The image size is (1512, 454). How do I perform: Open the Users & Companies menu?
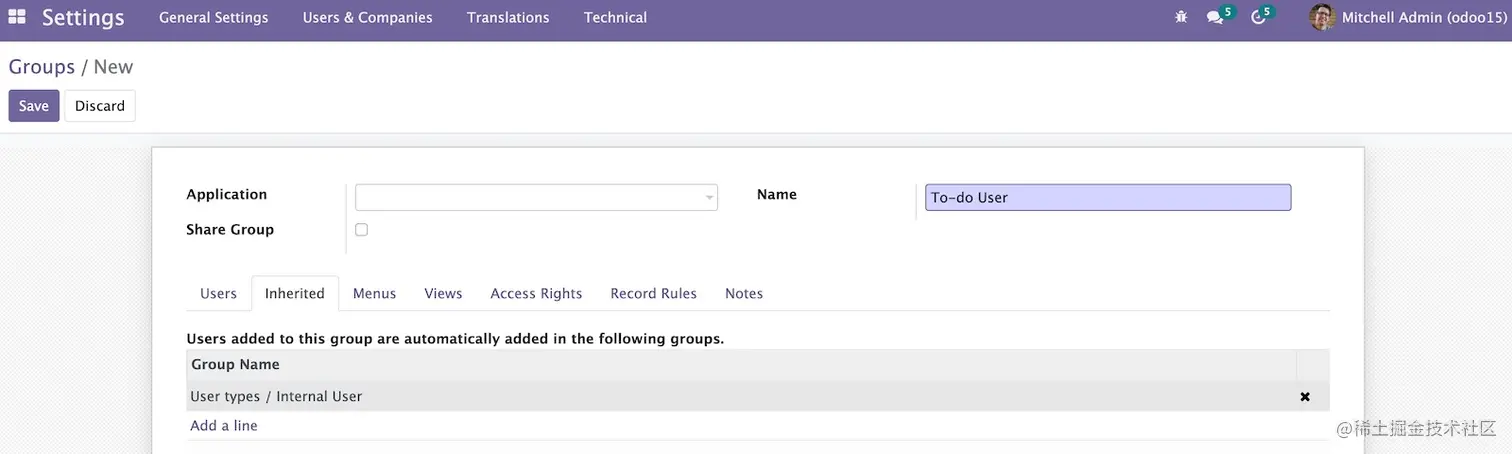pos(368,17)
